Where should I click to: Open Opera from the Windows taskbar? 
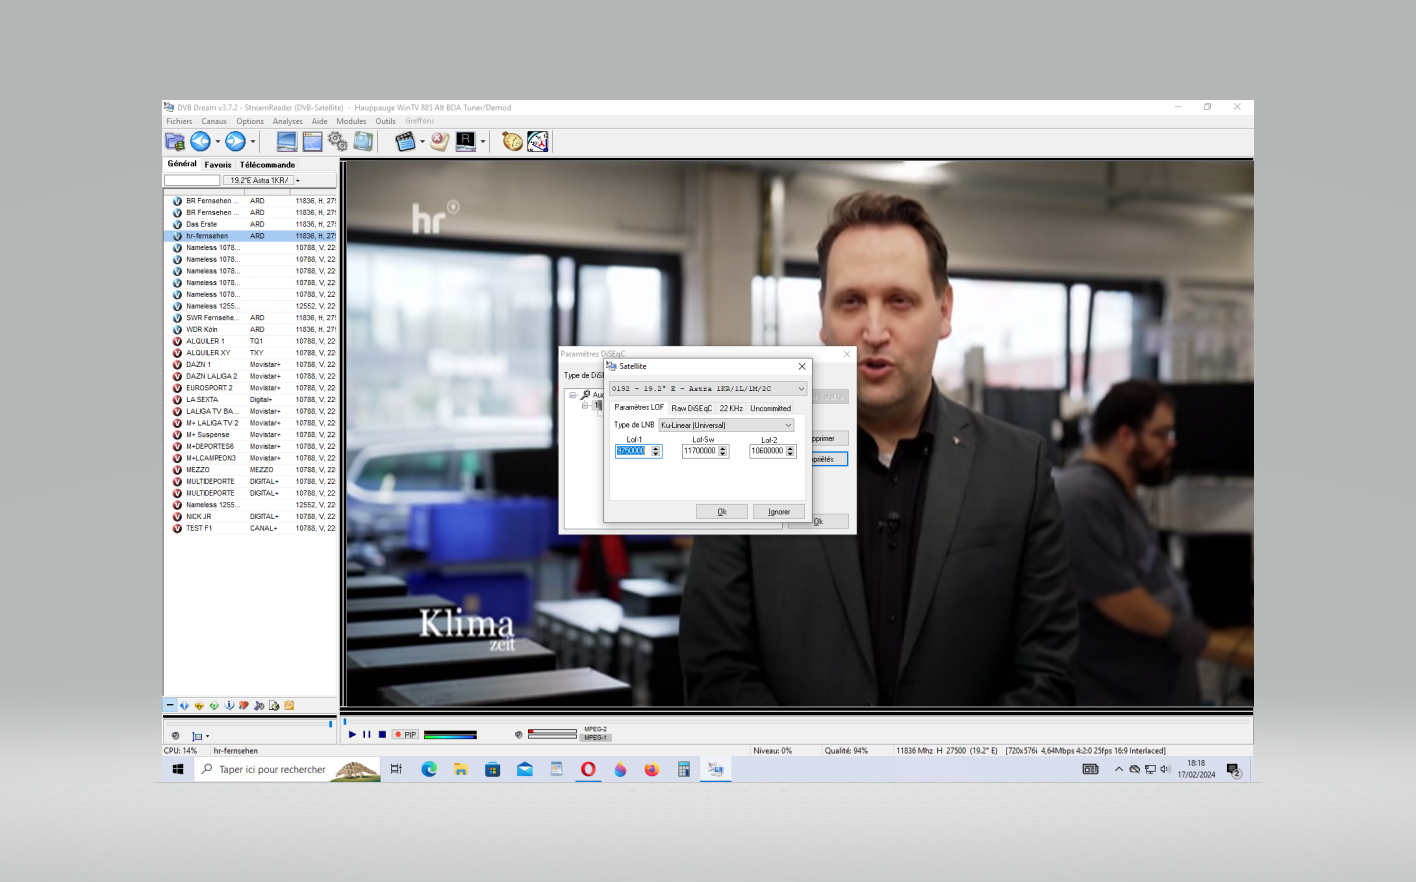(x=588, y=769)
